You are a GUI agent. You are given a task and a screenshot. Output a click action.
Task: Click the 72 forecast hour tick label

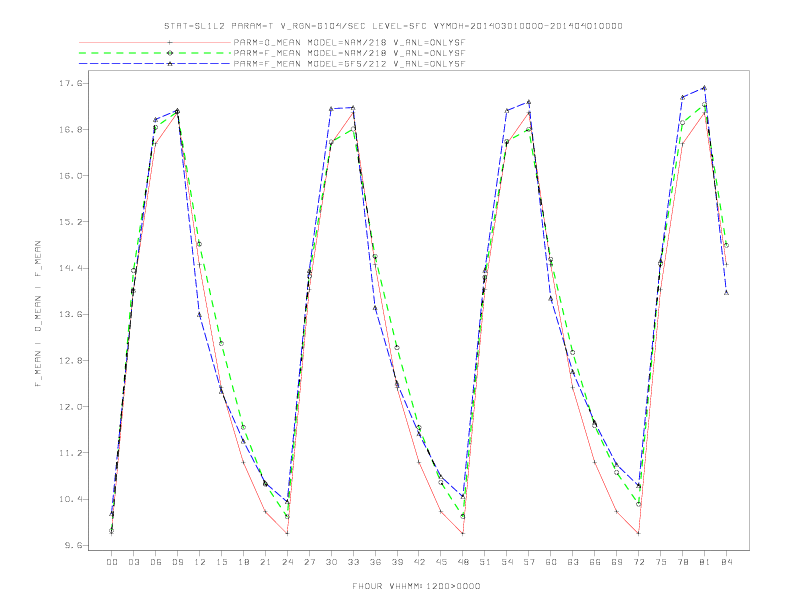point(638,562)
